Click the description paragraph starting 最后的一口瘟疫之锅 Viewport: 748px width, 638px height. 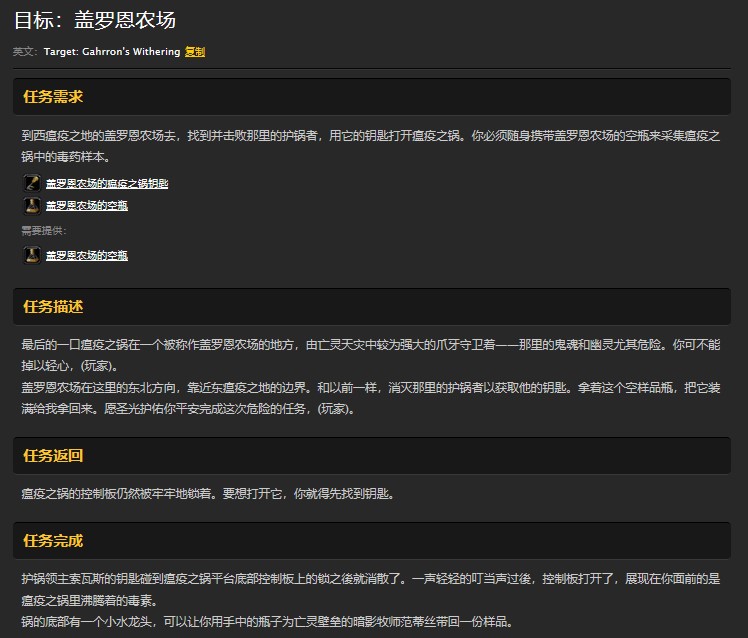tap(370, 355)
